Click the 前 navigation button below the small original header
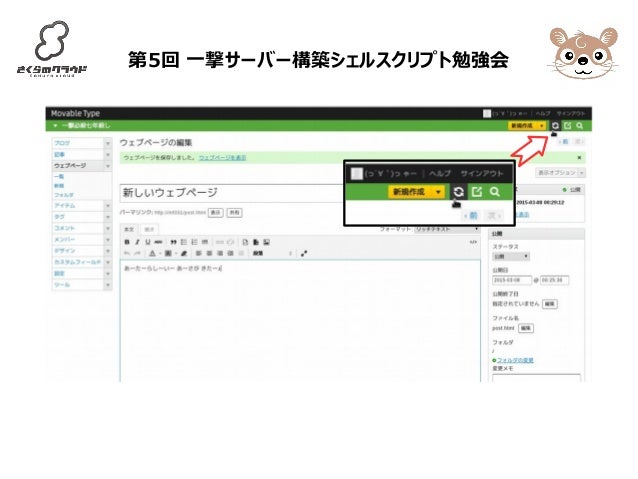 click(x=564, y=142)
